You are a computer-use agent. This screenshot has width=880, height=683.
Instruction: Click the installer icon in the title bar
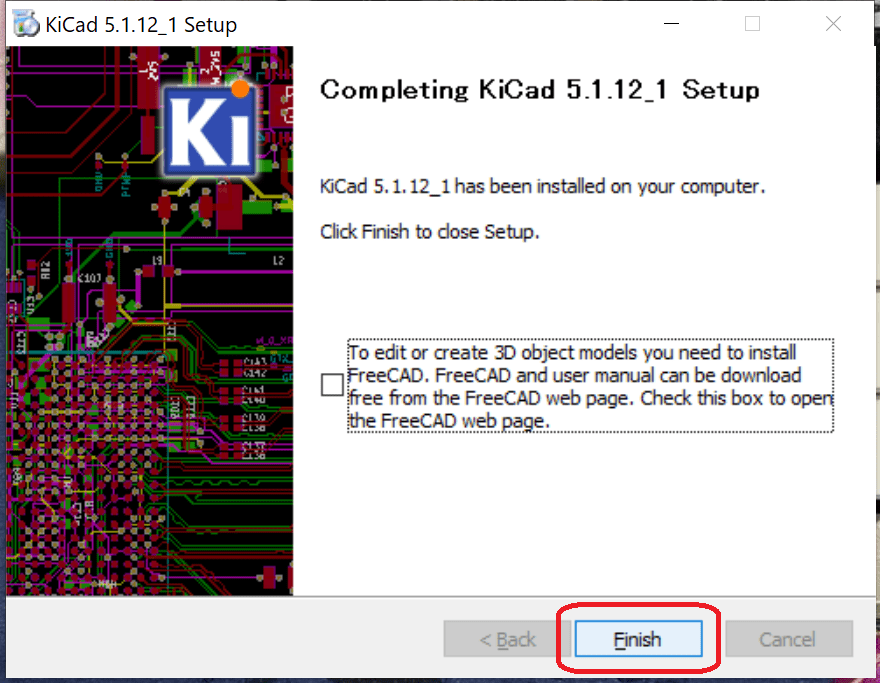pyautogui.click(x=26, y=24)
